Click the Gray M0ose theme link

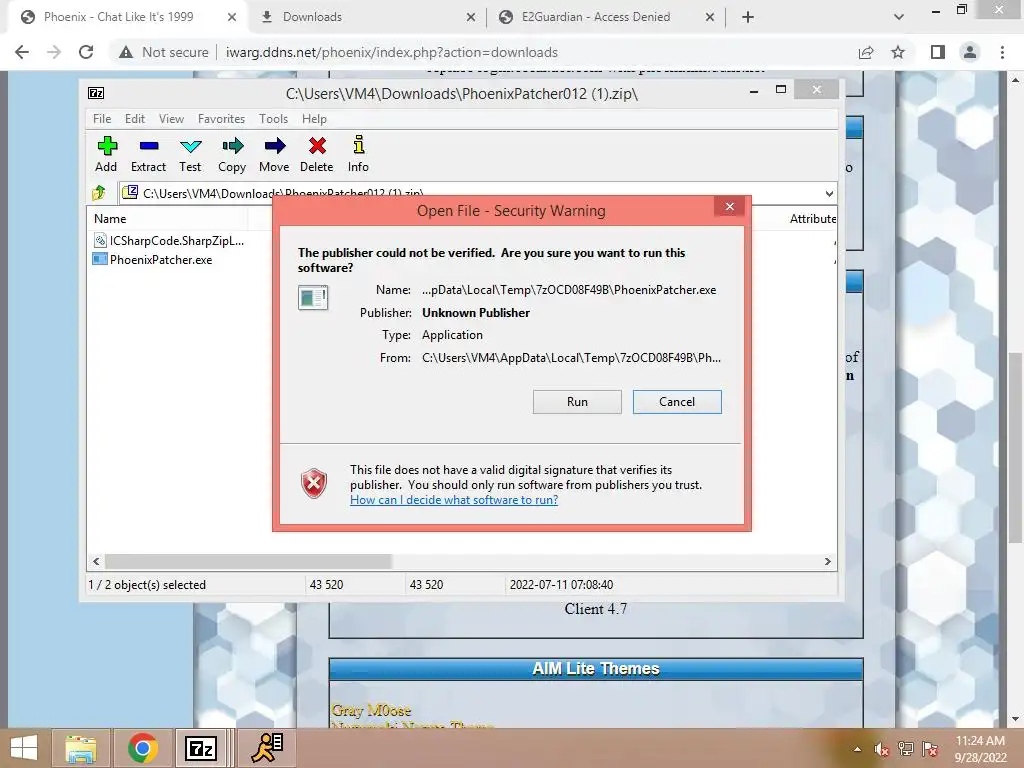[x=371, y=710]
